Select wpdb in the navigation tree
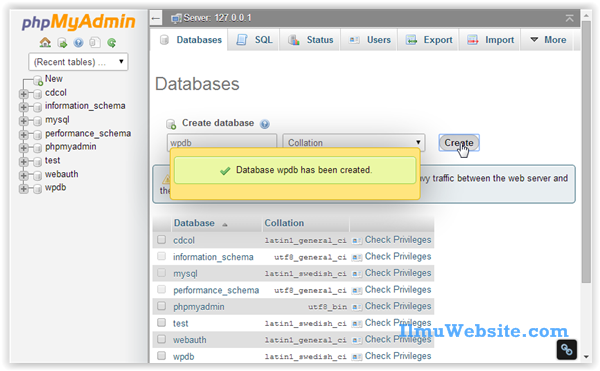600x371 pixels. 55,188
